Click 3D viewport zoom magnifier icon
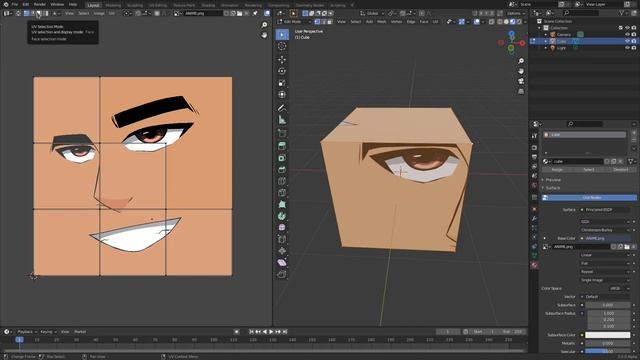The height and width of the screenshot is (360, 640). 521,61
